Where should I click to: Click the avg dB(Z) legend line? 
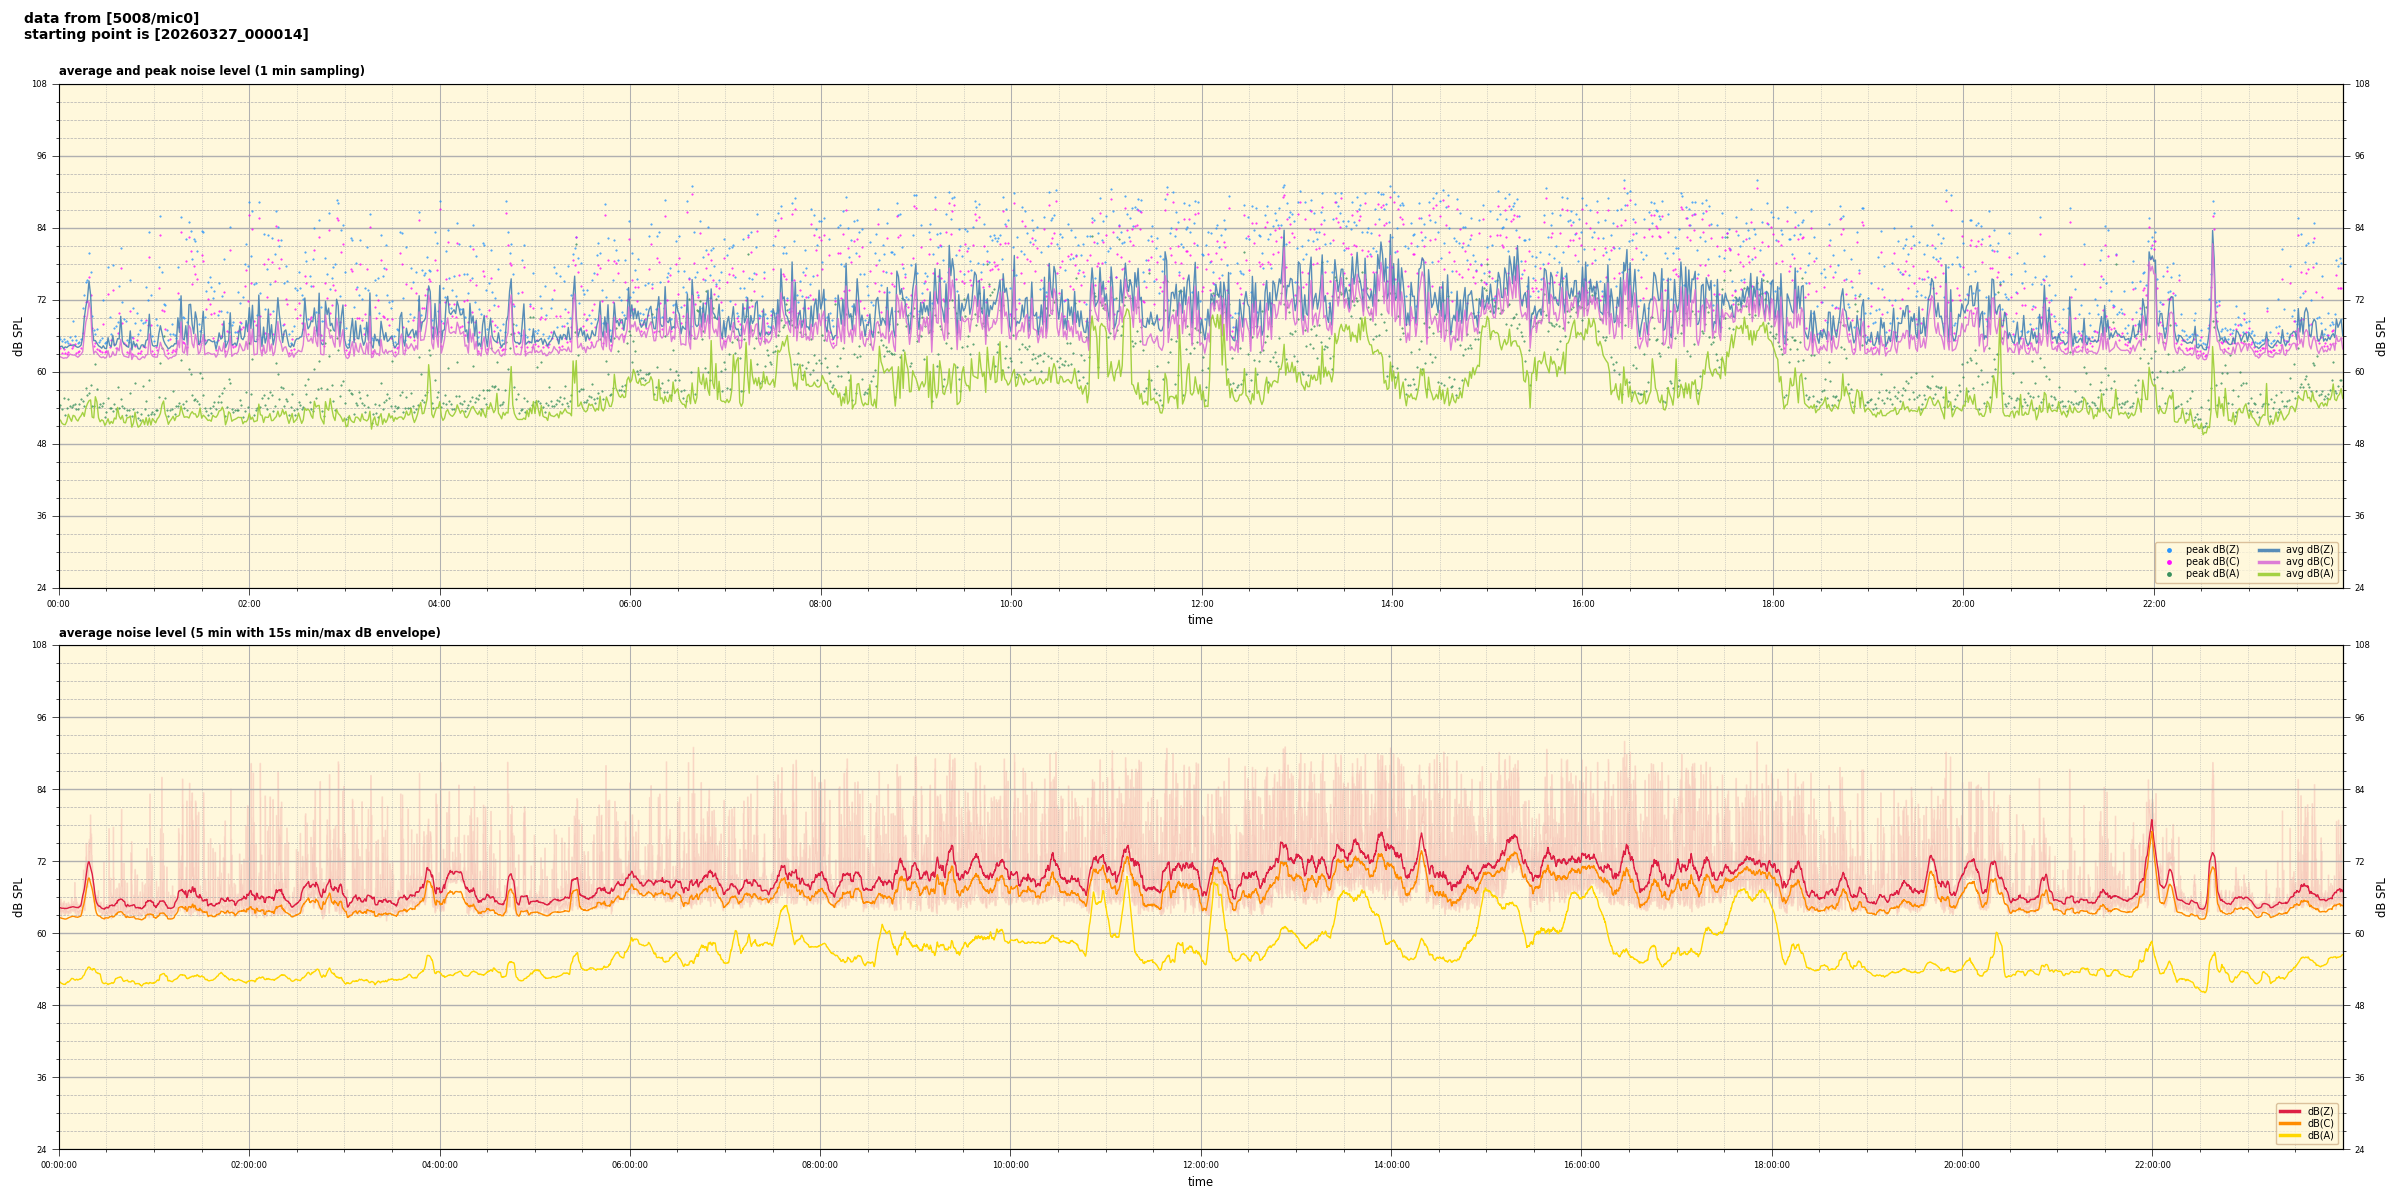click(x=2269, y=550)
